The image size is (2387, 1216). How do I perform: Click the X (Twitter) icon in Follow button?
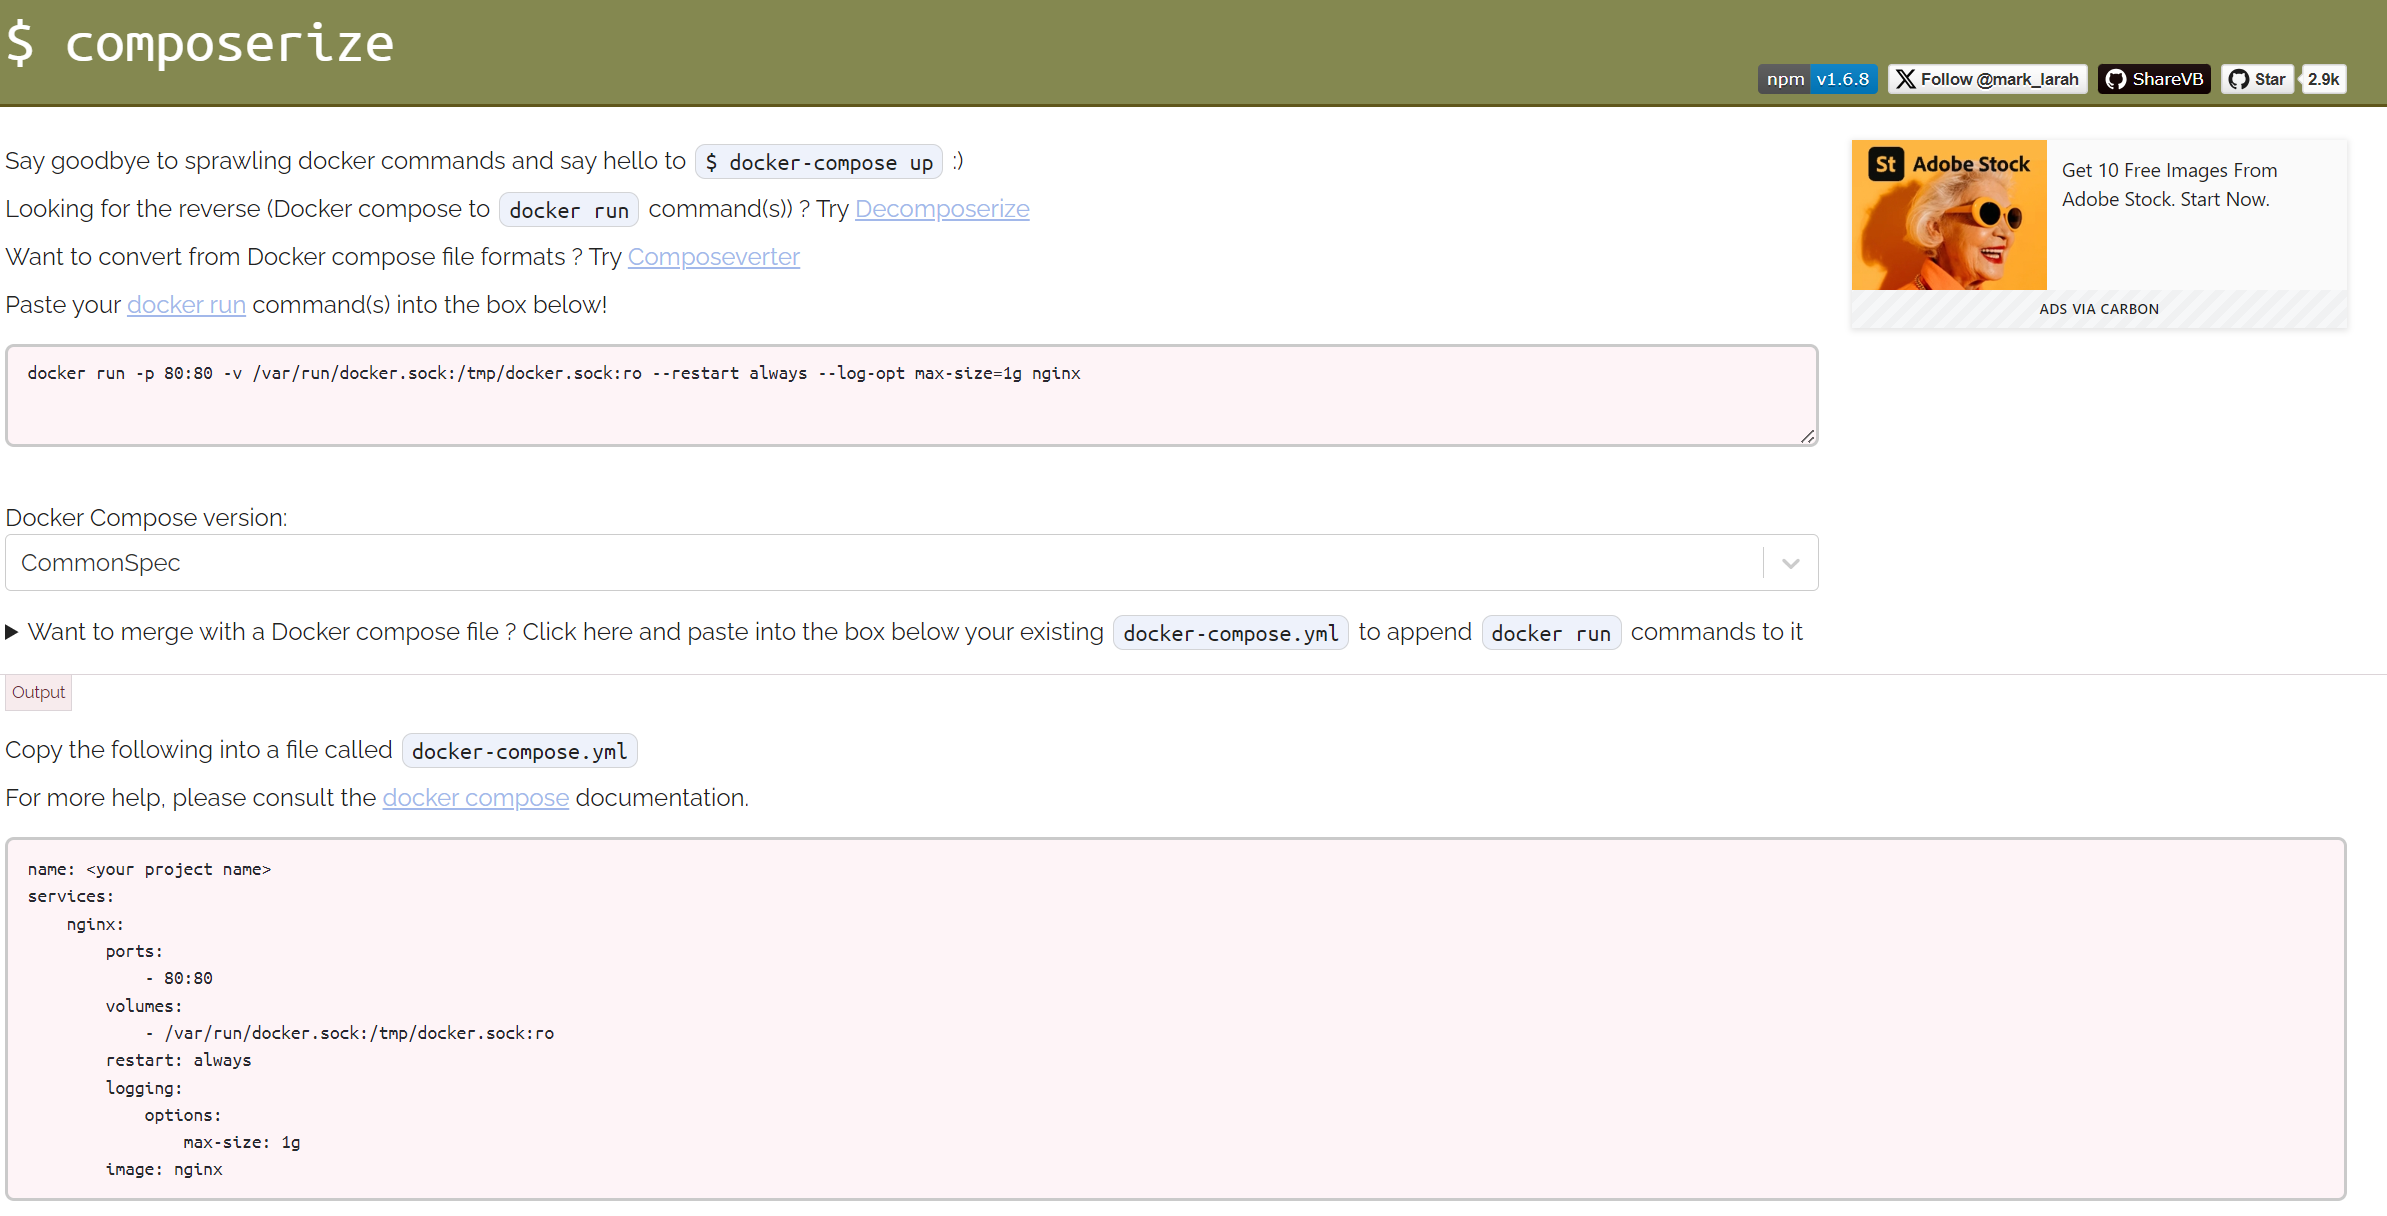click(x=1906, y=79)
